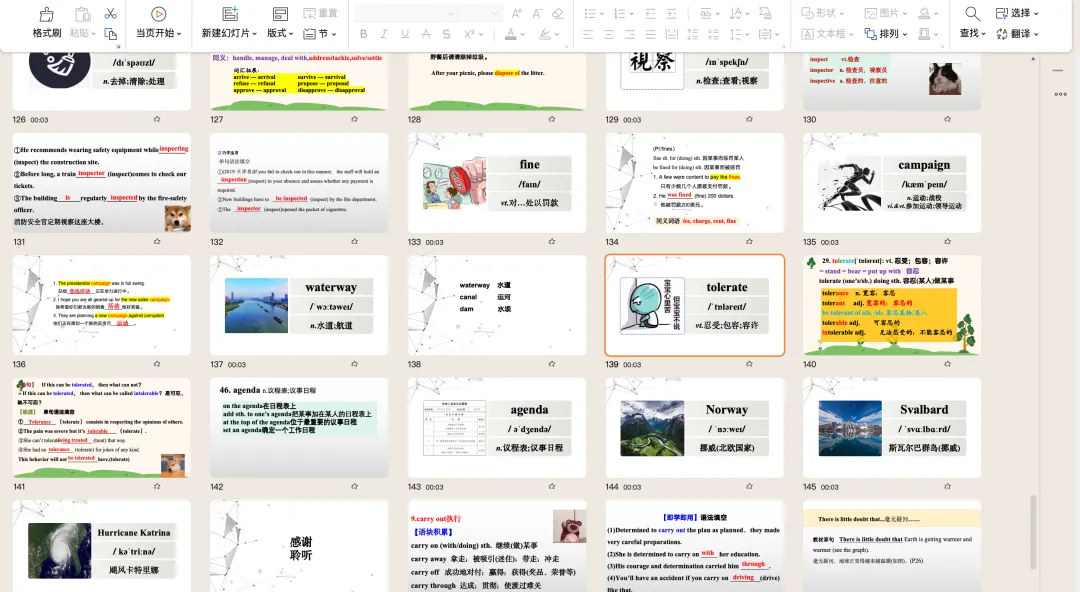Screen dimensions: 1080x592
Task: Click the center text alignment icon
Action: tap(609, 34)
